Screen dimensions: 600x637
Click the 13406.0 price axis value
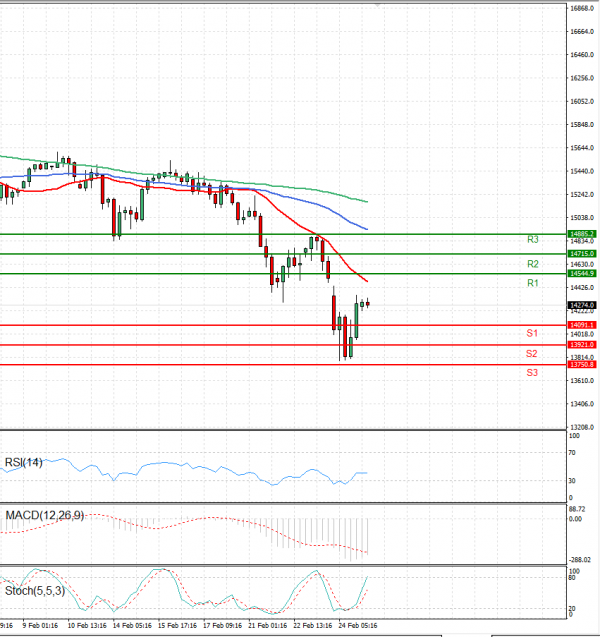582,404
